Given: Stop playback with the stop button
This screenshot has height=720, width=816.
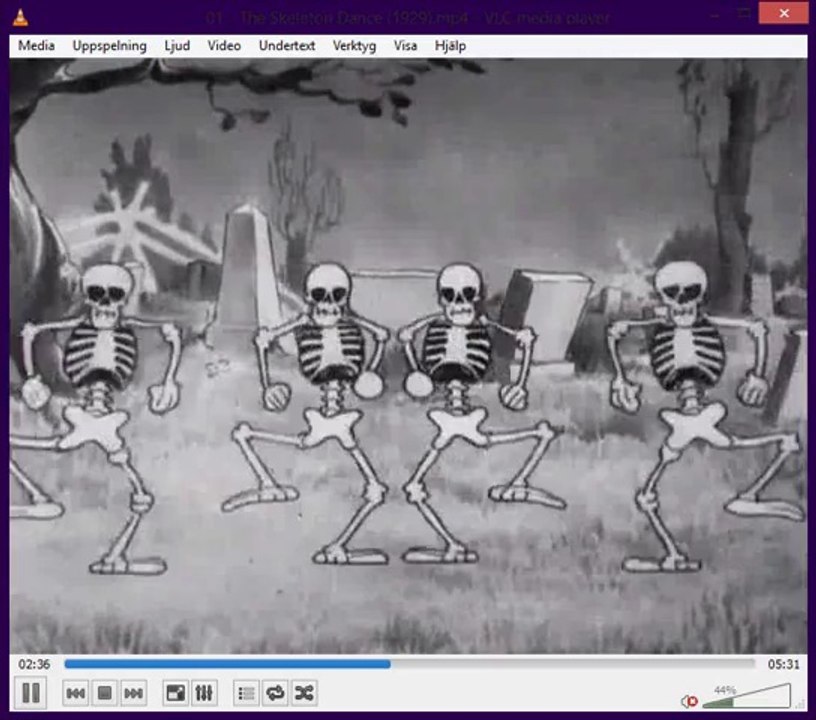Looking at the screenshot, I should (105, 693).
